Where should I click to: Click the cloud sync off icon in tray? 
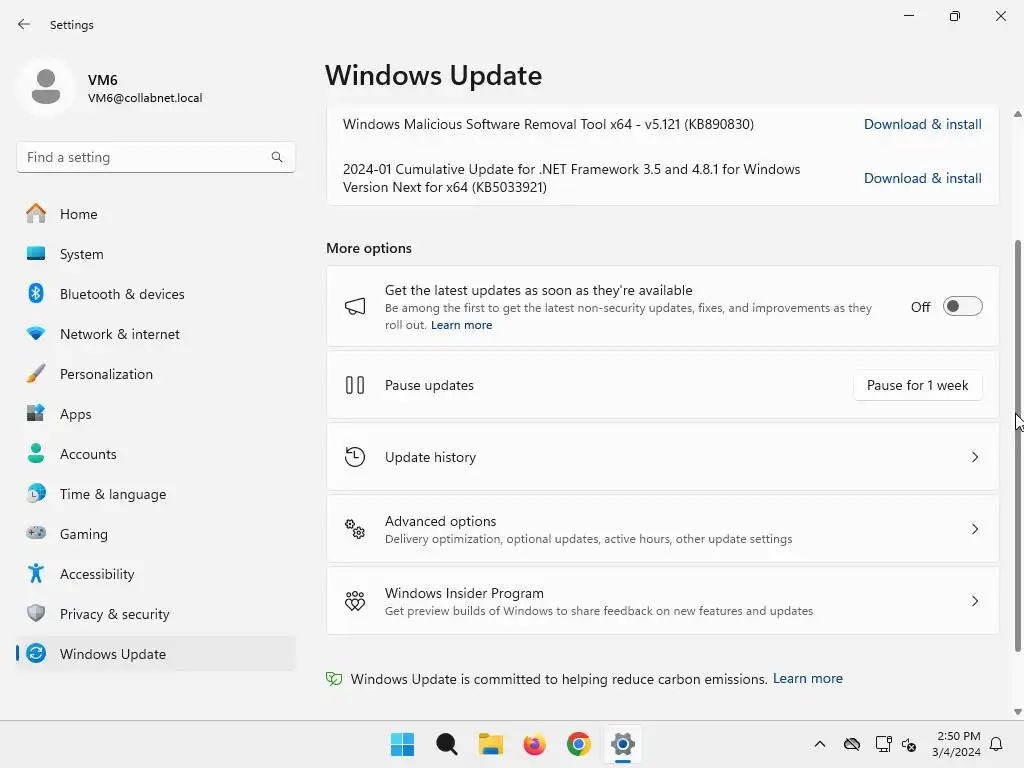coord(852,744)
